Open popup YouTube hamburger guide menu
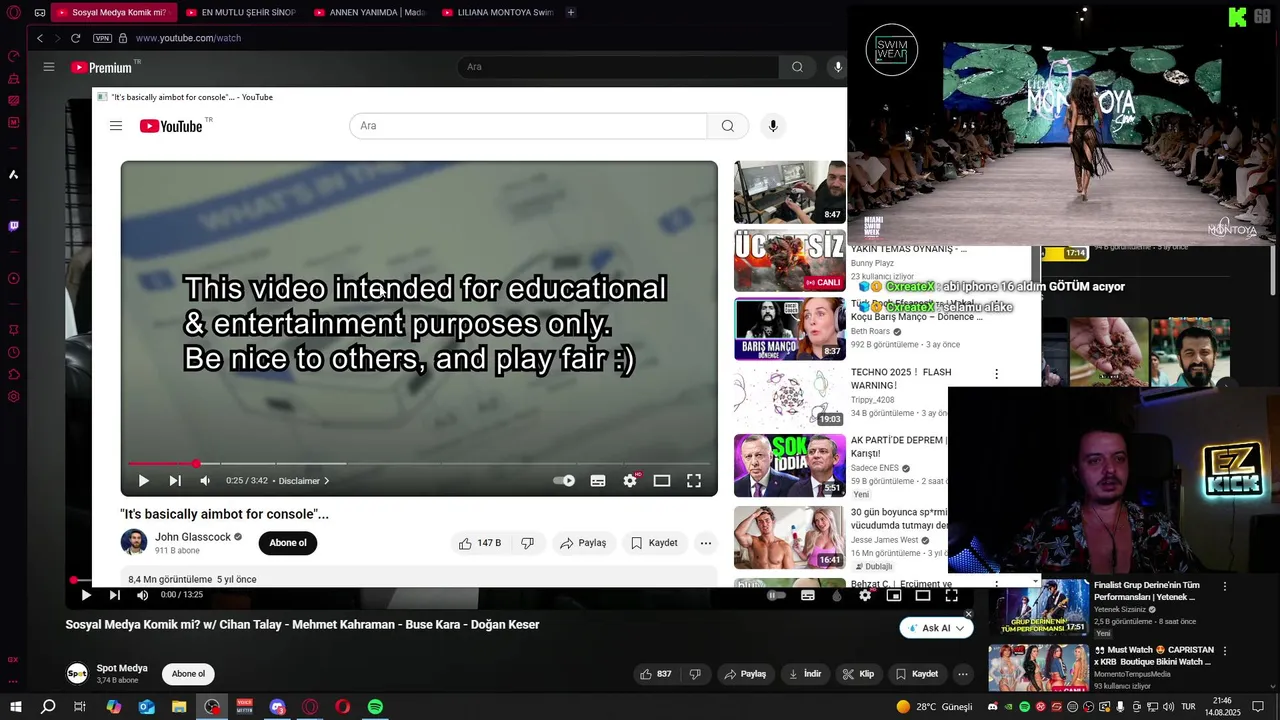This screenshot has height=720, width=1280. pyautogui.click(x=116, y=126)
